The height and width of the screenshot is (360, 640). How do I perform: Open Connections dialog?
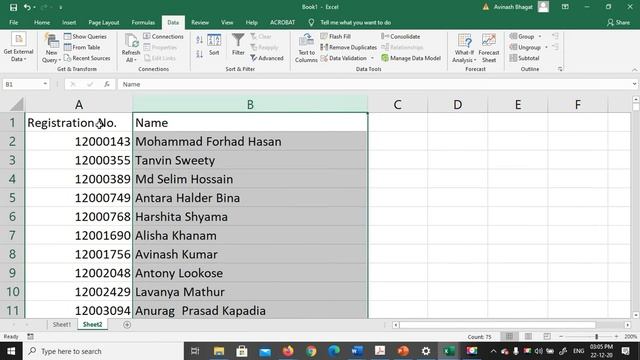click(x=163, y=36)
